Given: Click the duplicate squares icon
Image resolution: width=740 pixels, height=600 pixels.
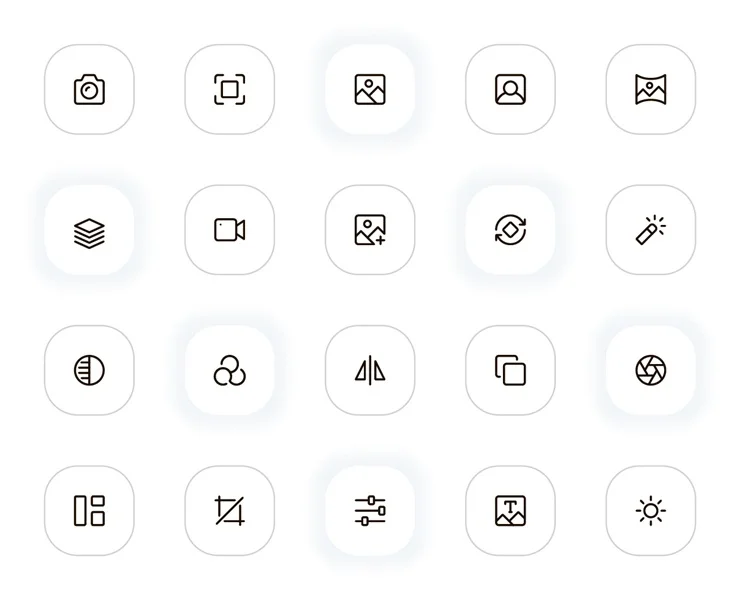Looking at the screenshot, I should 510,370.
